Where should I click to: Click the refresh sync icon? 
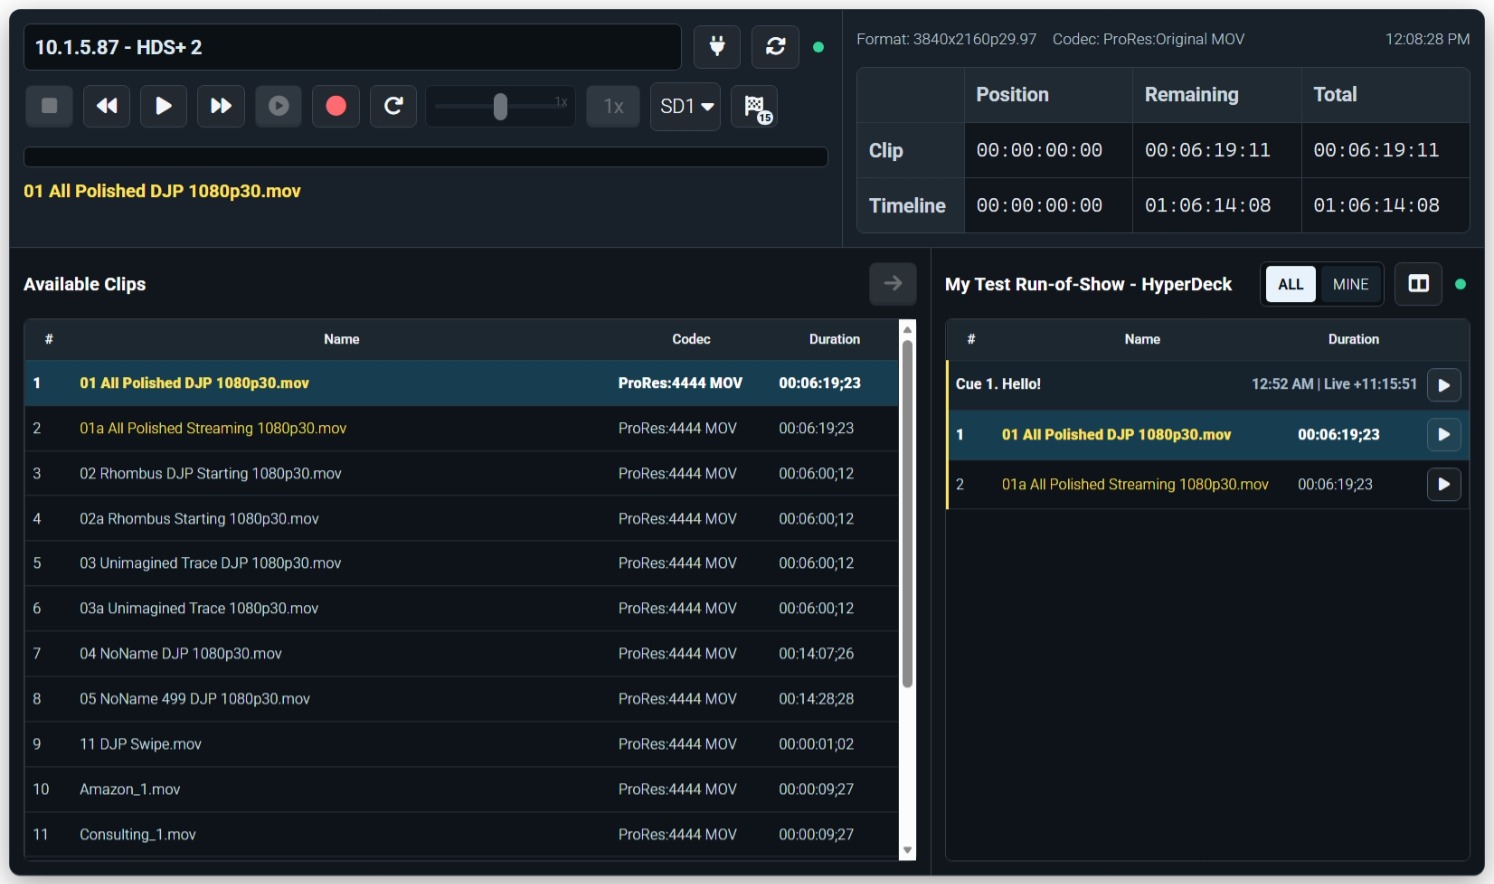point(775,47)
